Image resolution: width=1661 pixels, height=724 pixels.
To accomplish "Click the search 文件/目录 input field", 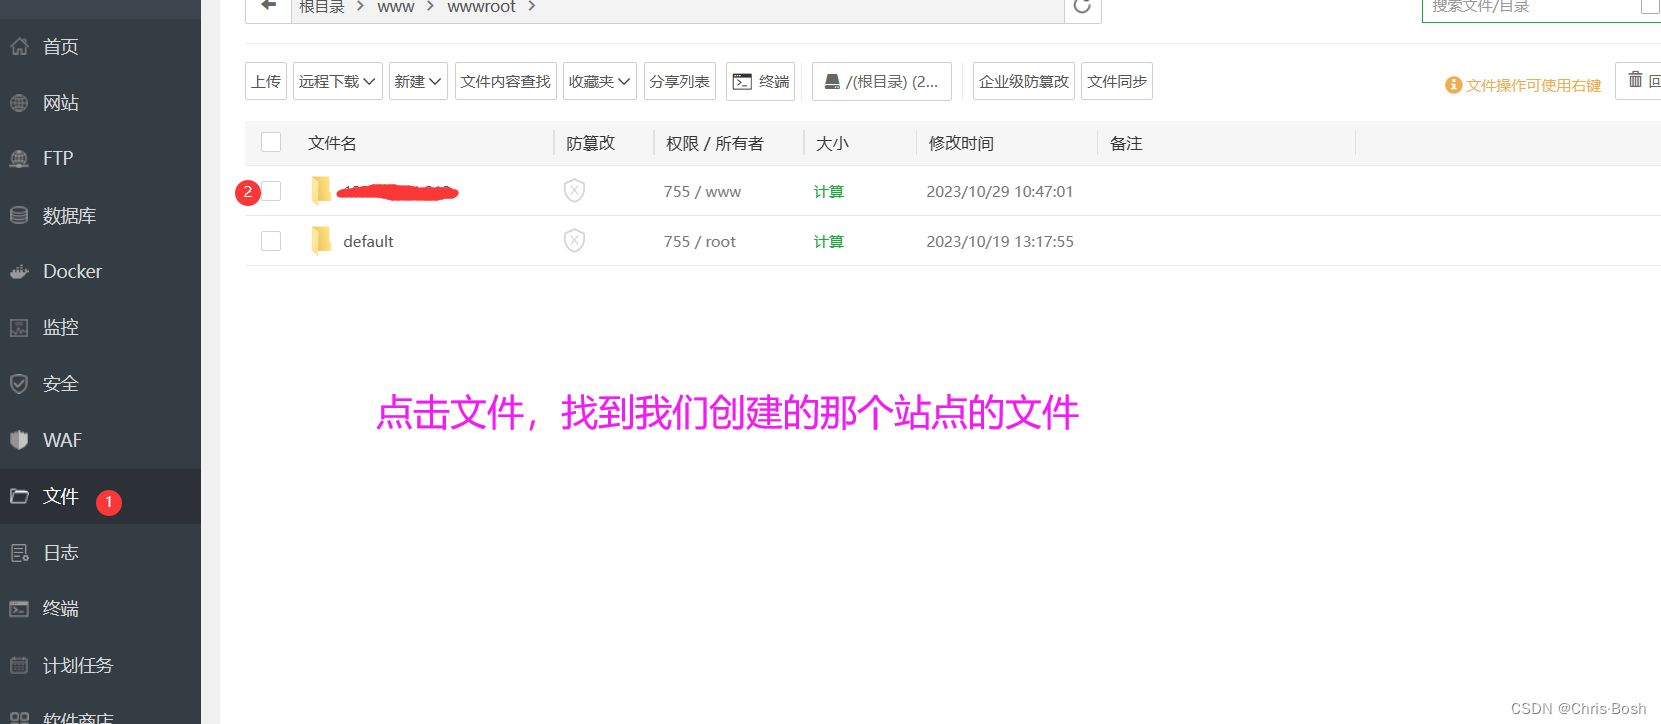I will 1531,7.
